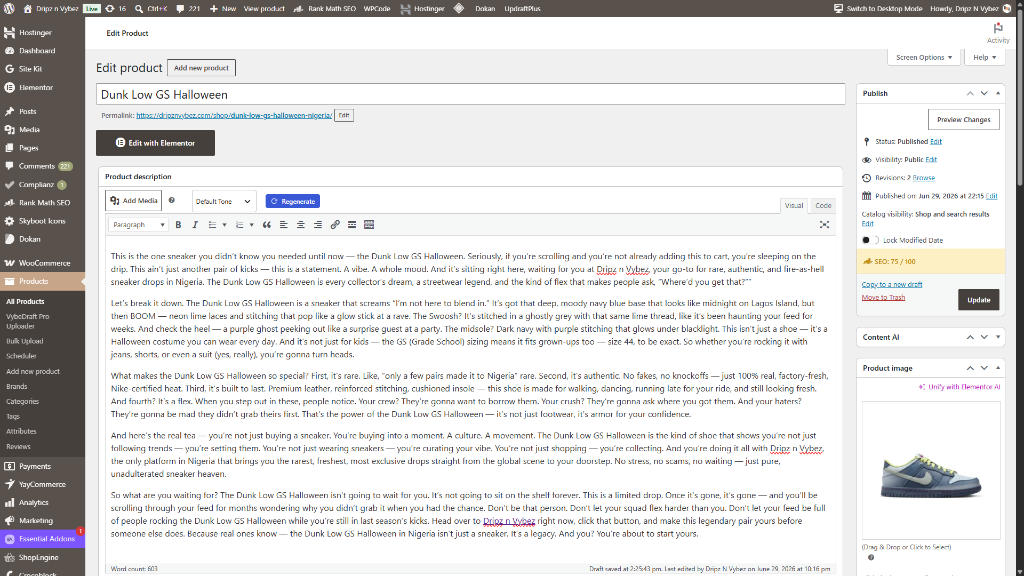
Task: Expand the Help tab
Action: 985,57
